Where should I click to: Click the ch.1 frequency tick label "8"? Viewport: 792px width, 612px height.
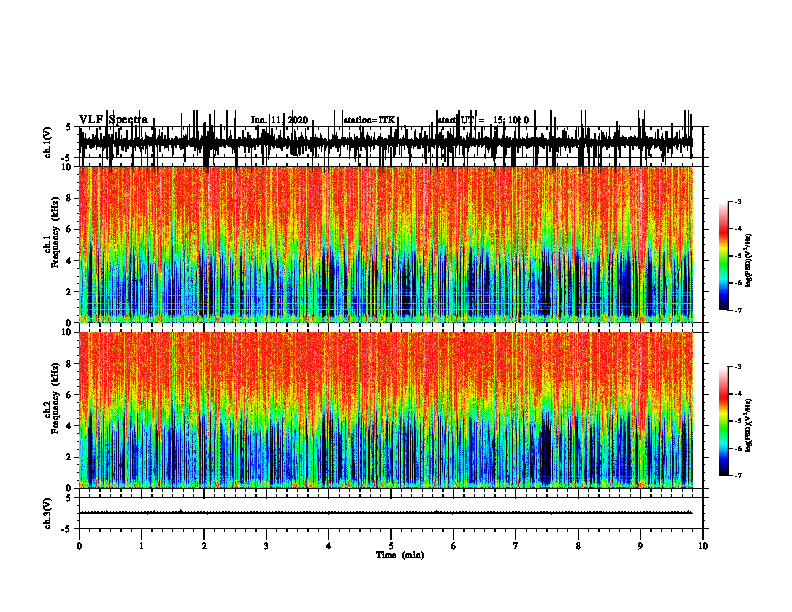tap(69, 198)
